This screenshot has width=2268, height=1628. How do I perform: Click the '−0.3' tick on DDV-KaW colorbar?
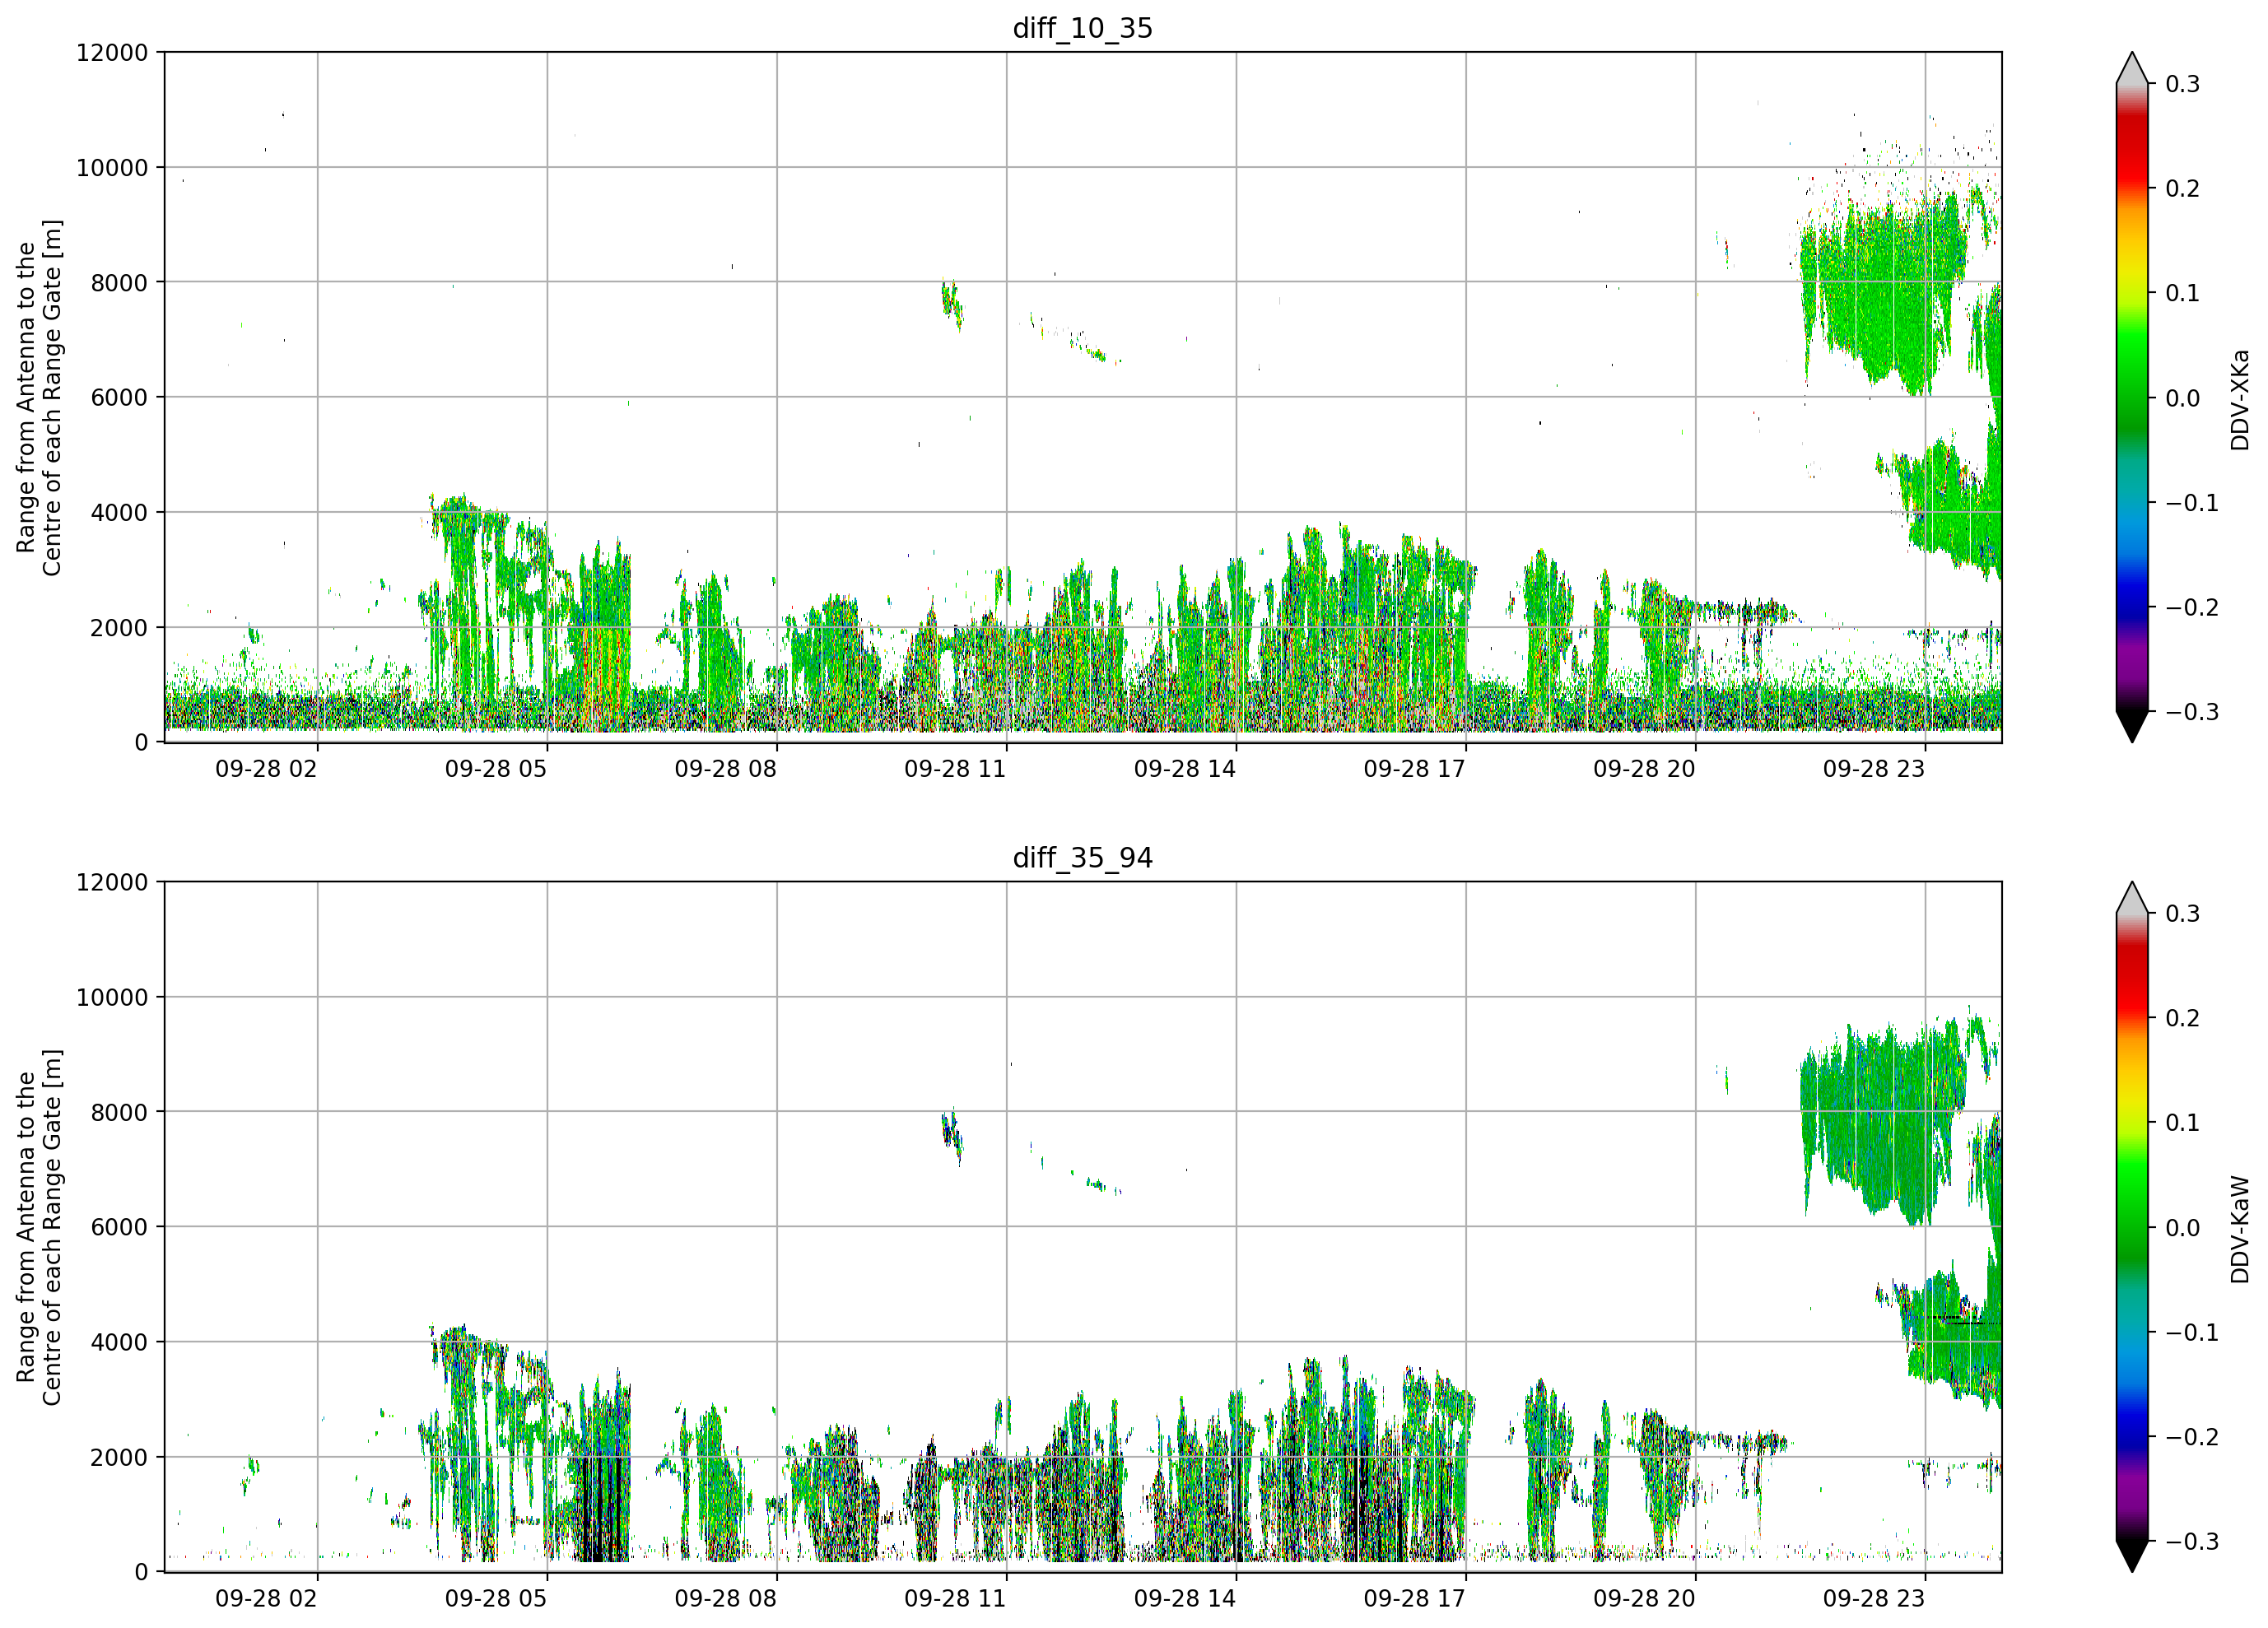coord(2192,1542)
